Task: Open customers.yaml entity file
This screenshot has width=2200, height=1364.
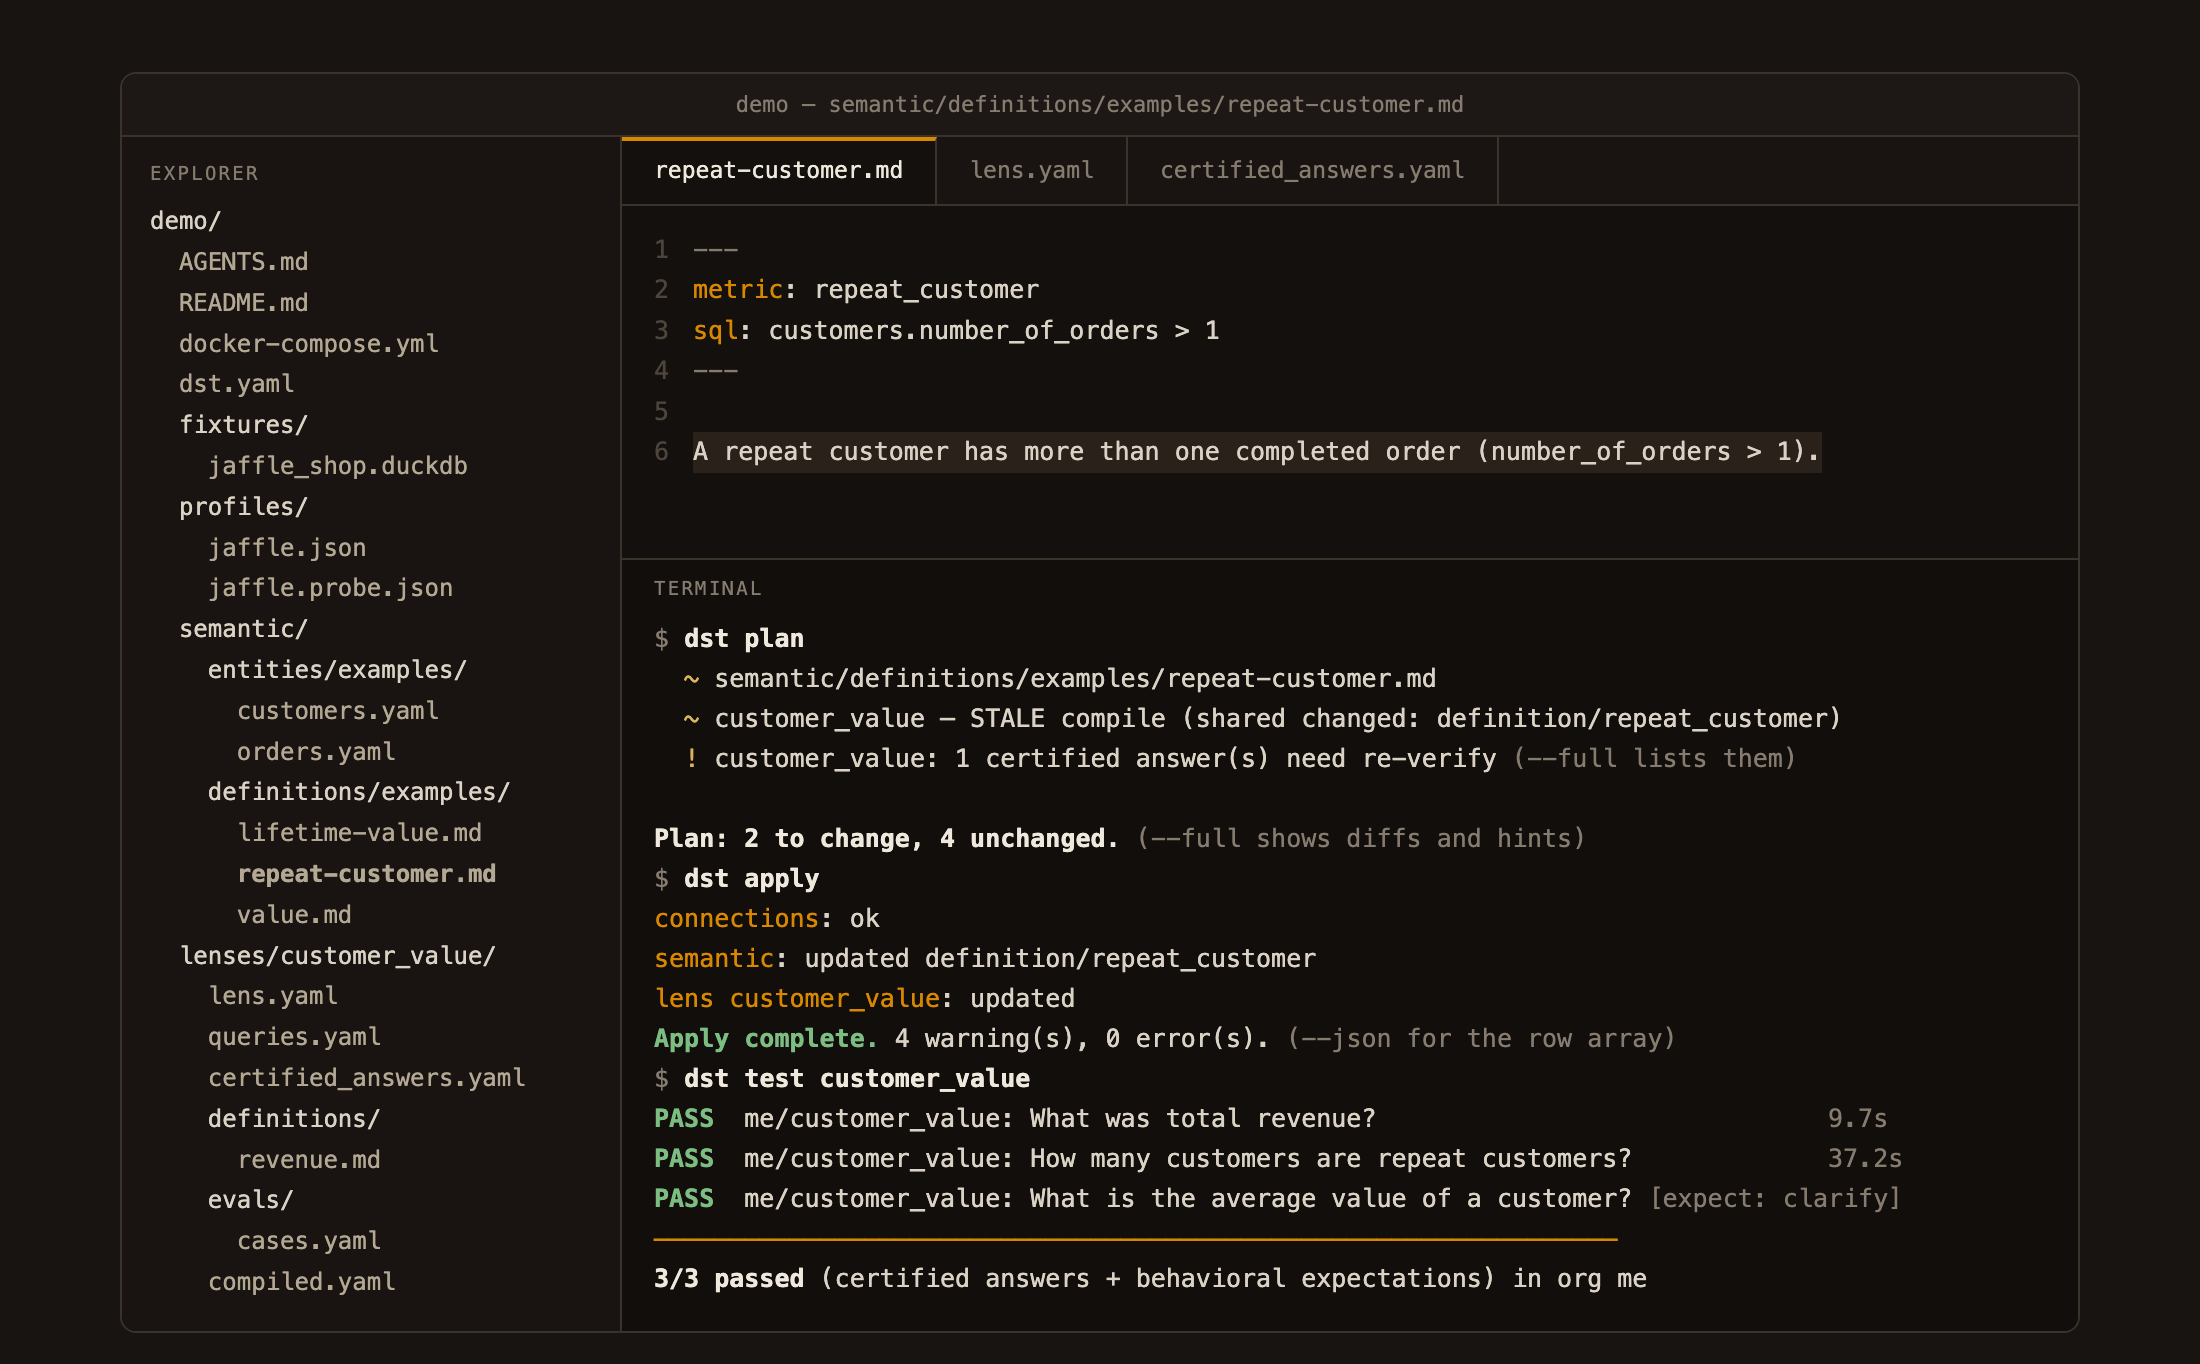Action: click(x=337, y=711)
